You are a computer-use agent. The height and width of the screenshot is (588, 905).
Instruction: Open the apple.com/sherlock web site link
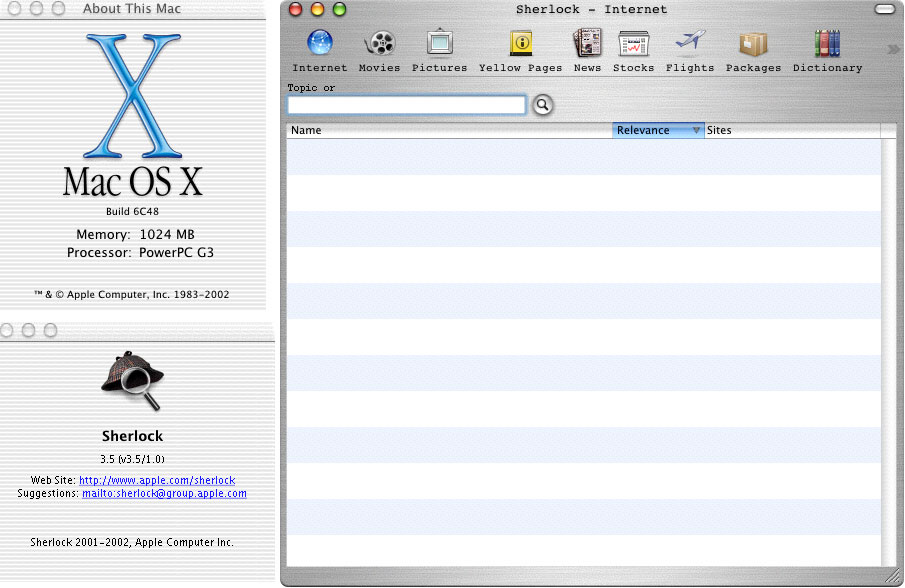[x=157, y=480]
